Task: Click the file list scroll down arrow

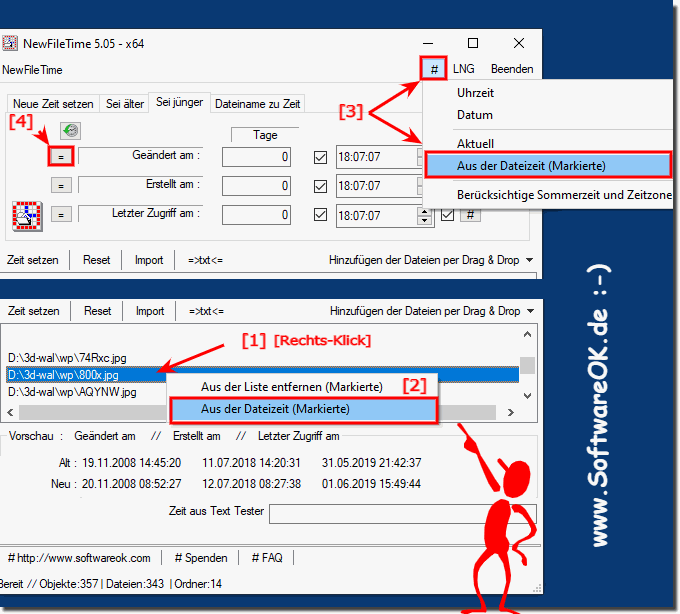Action: [527, 395]
